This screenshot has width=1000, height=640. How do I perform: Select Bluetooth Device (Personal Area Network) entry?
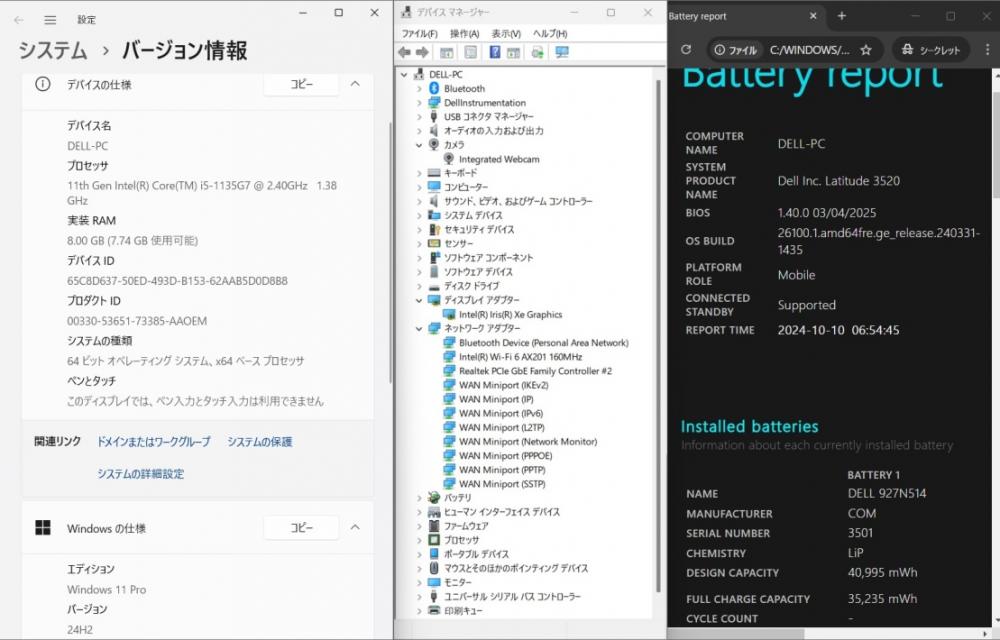tap(543, 342)
